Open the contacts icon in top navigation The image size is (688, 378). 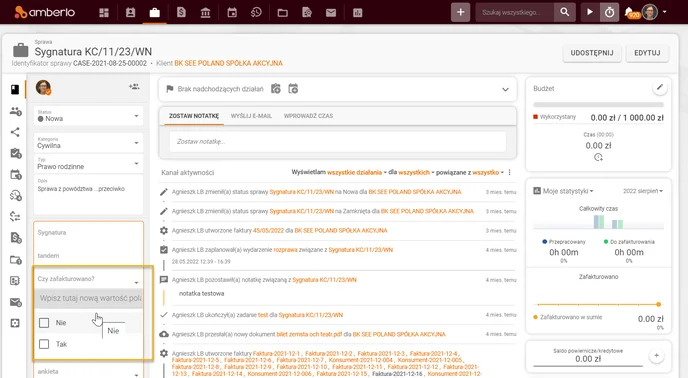pos(130,12)
